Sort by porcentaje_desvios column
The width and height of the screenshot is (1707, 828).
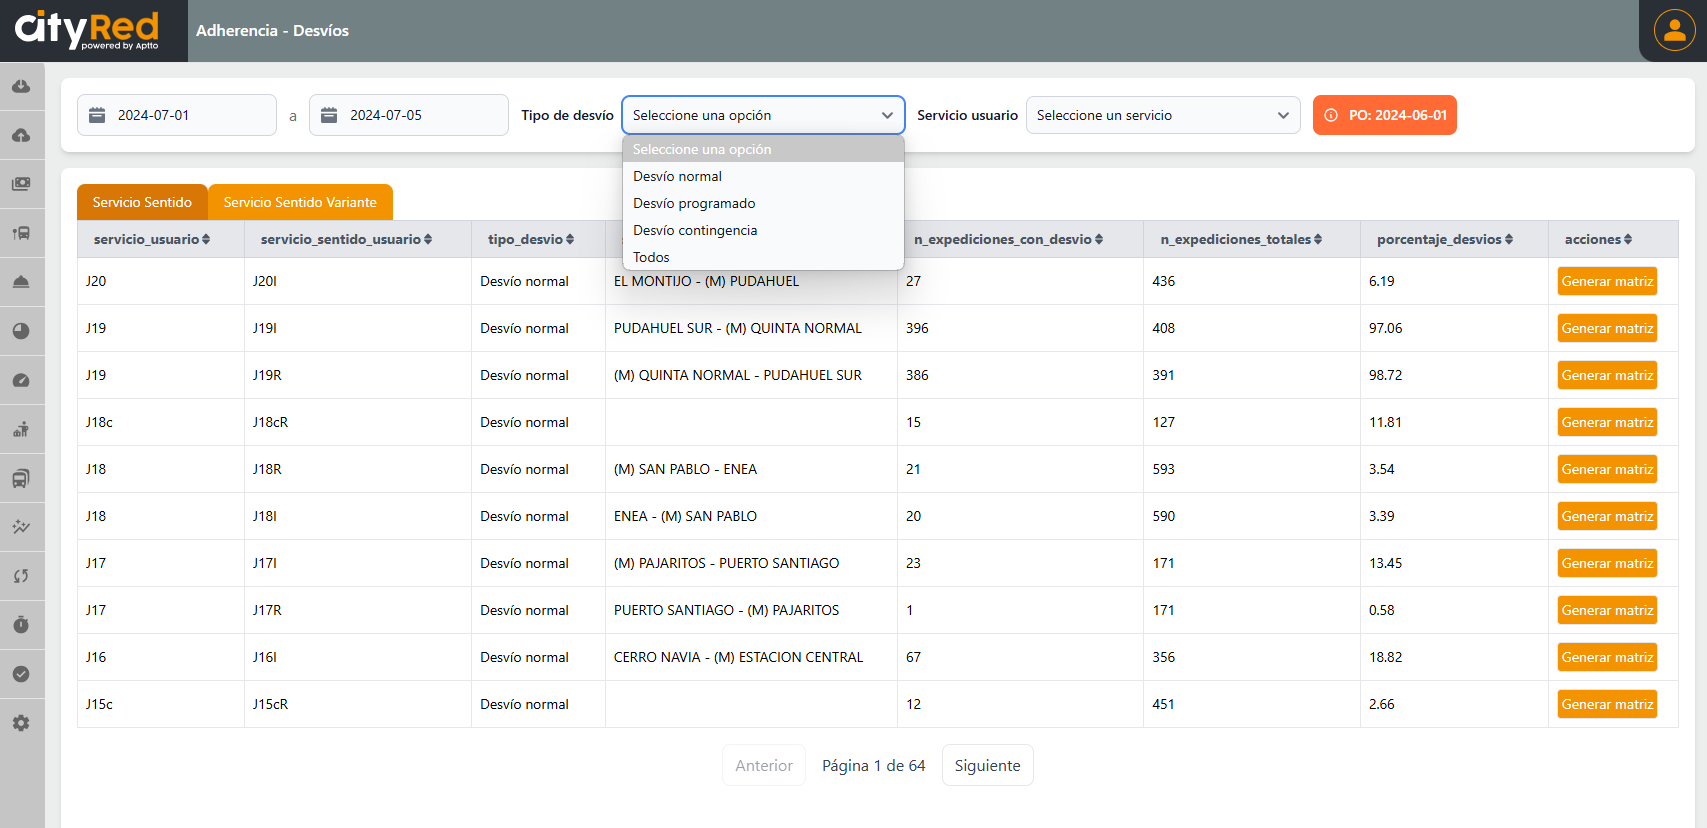tap(1444, 240)
